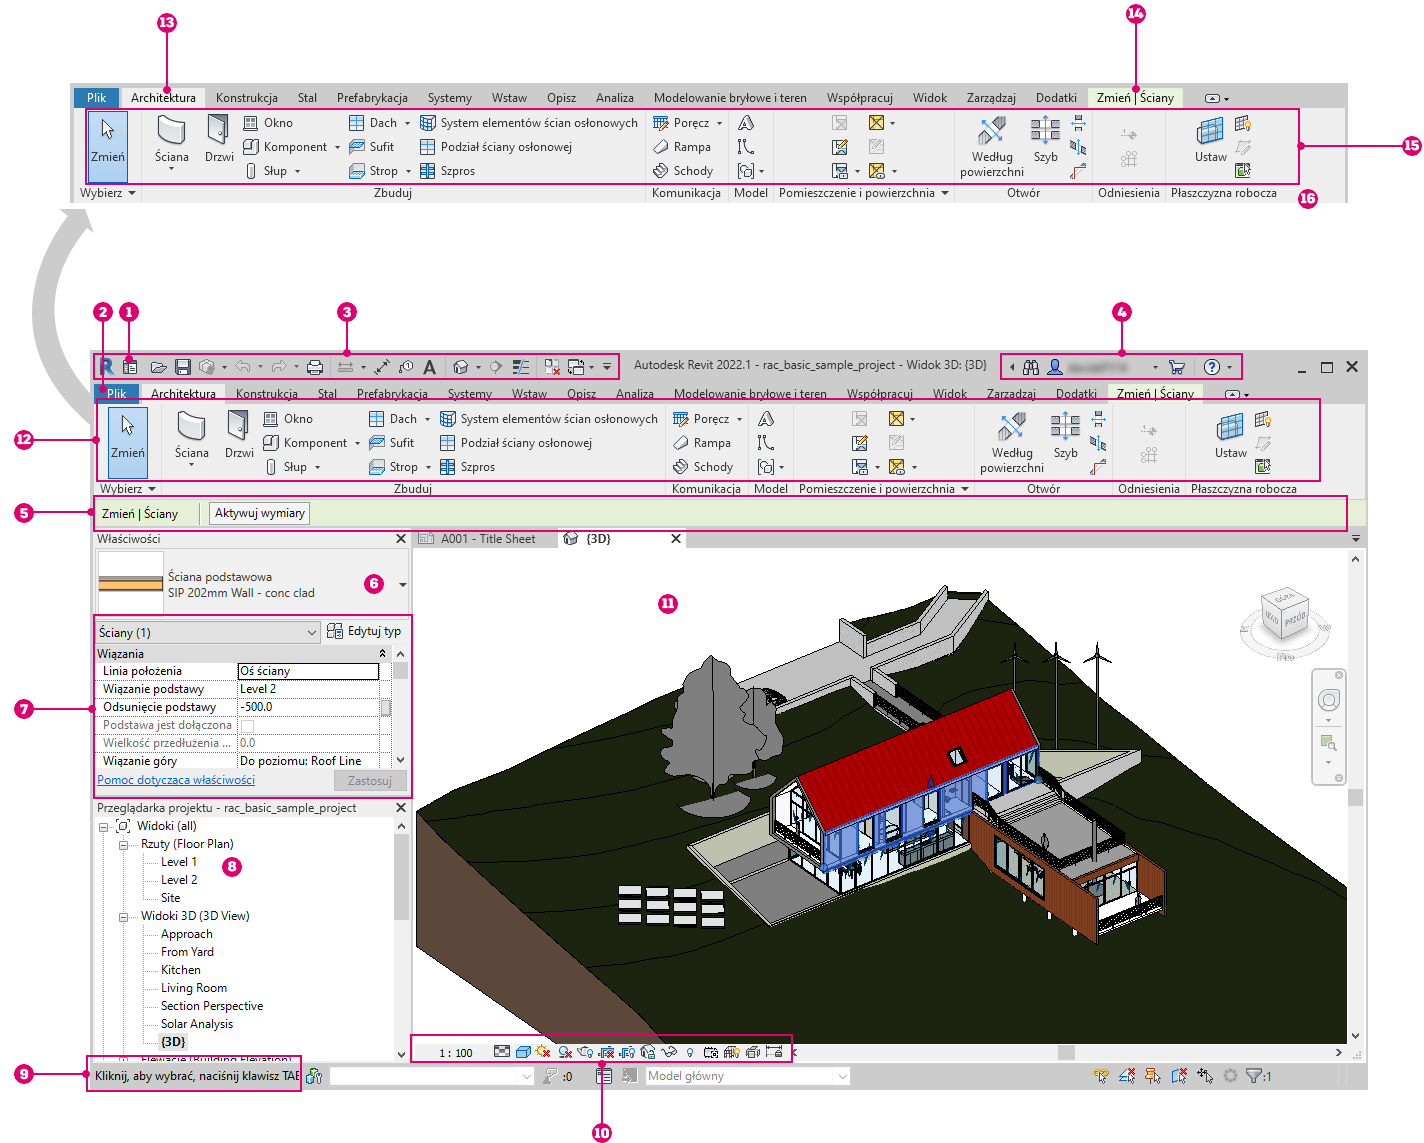Select Ściana wall tool in the enlarged ribbon callout

172,141
